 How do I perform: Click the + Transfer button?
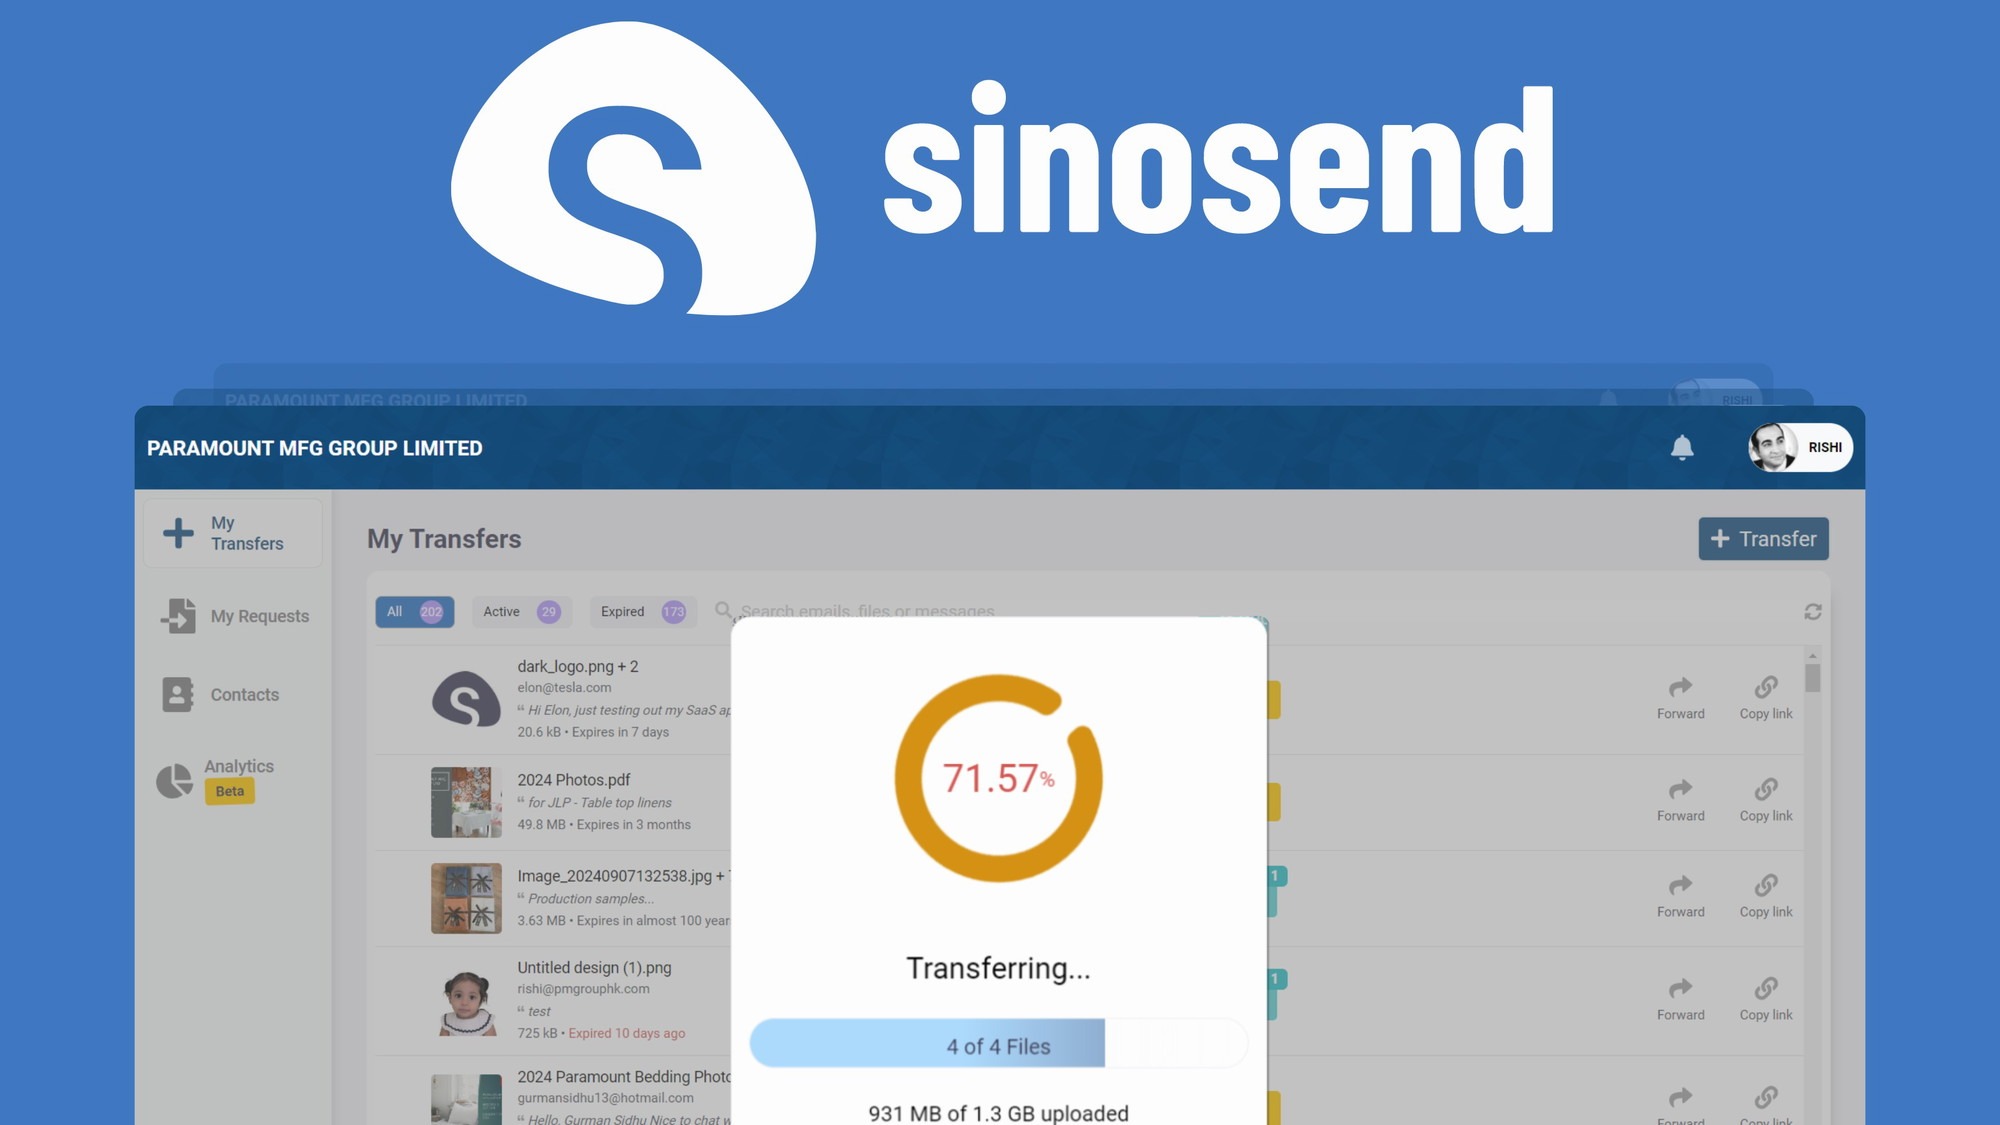click(x=1764, y=538)
